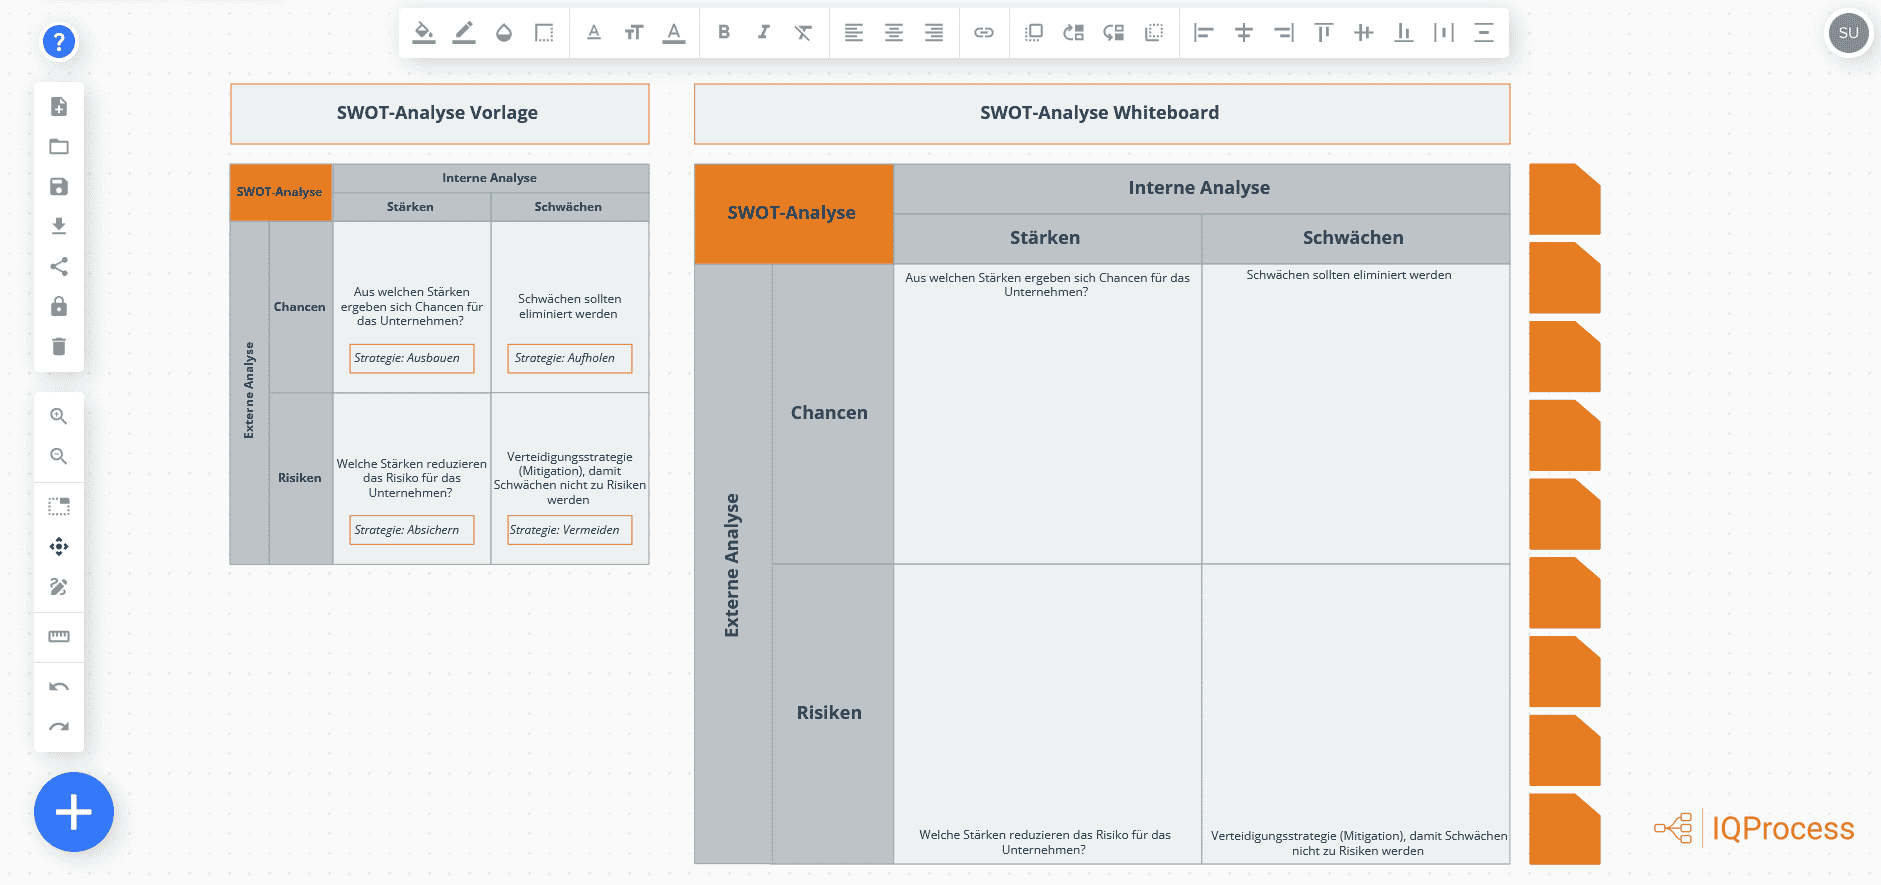The image size is (1881, 885).
Task: Insert a hyperlink with the link icon
Action: [x=984, y=33]
